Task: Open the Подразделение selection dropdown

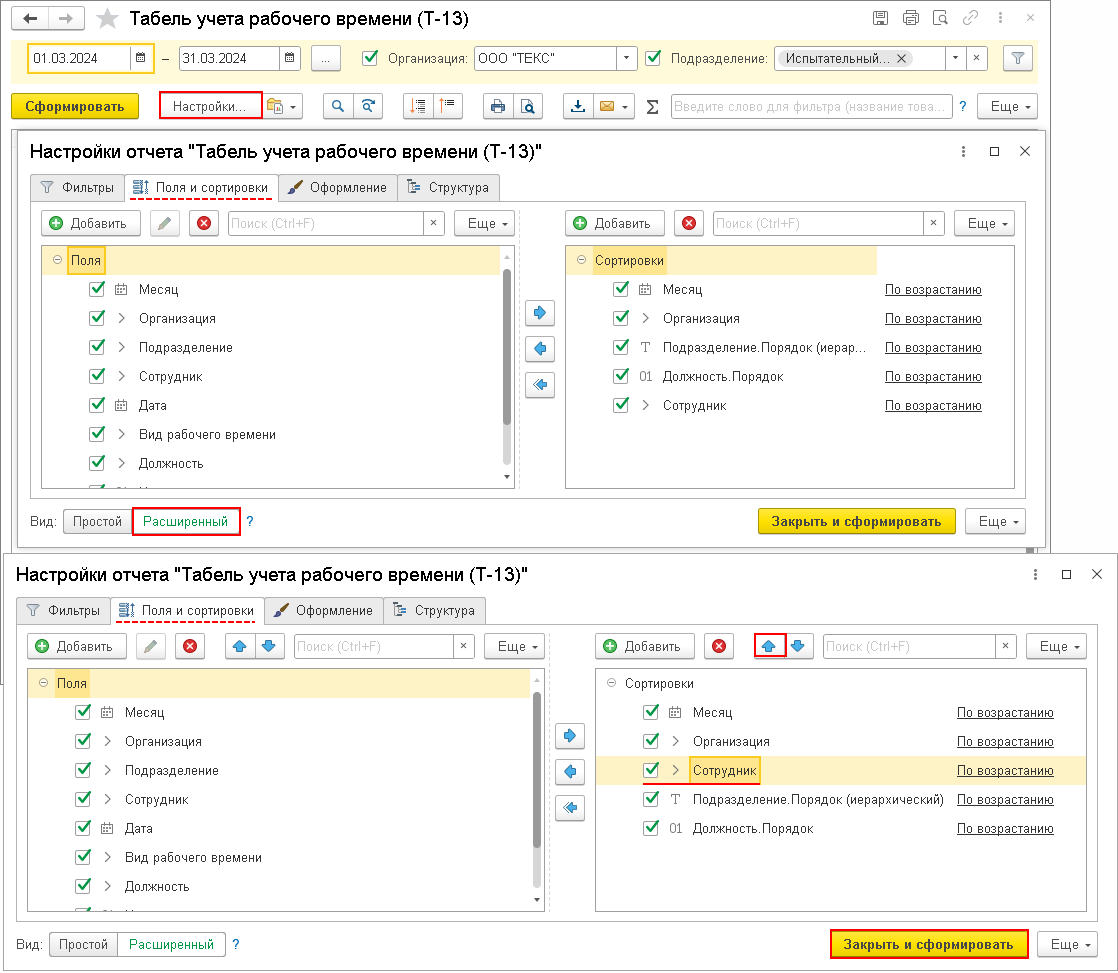Action: (955, 58)
